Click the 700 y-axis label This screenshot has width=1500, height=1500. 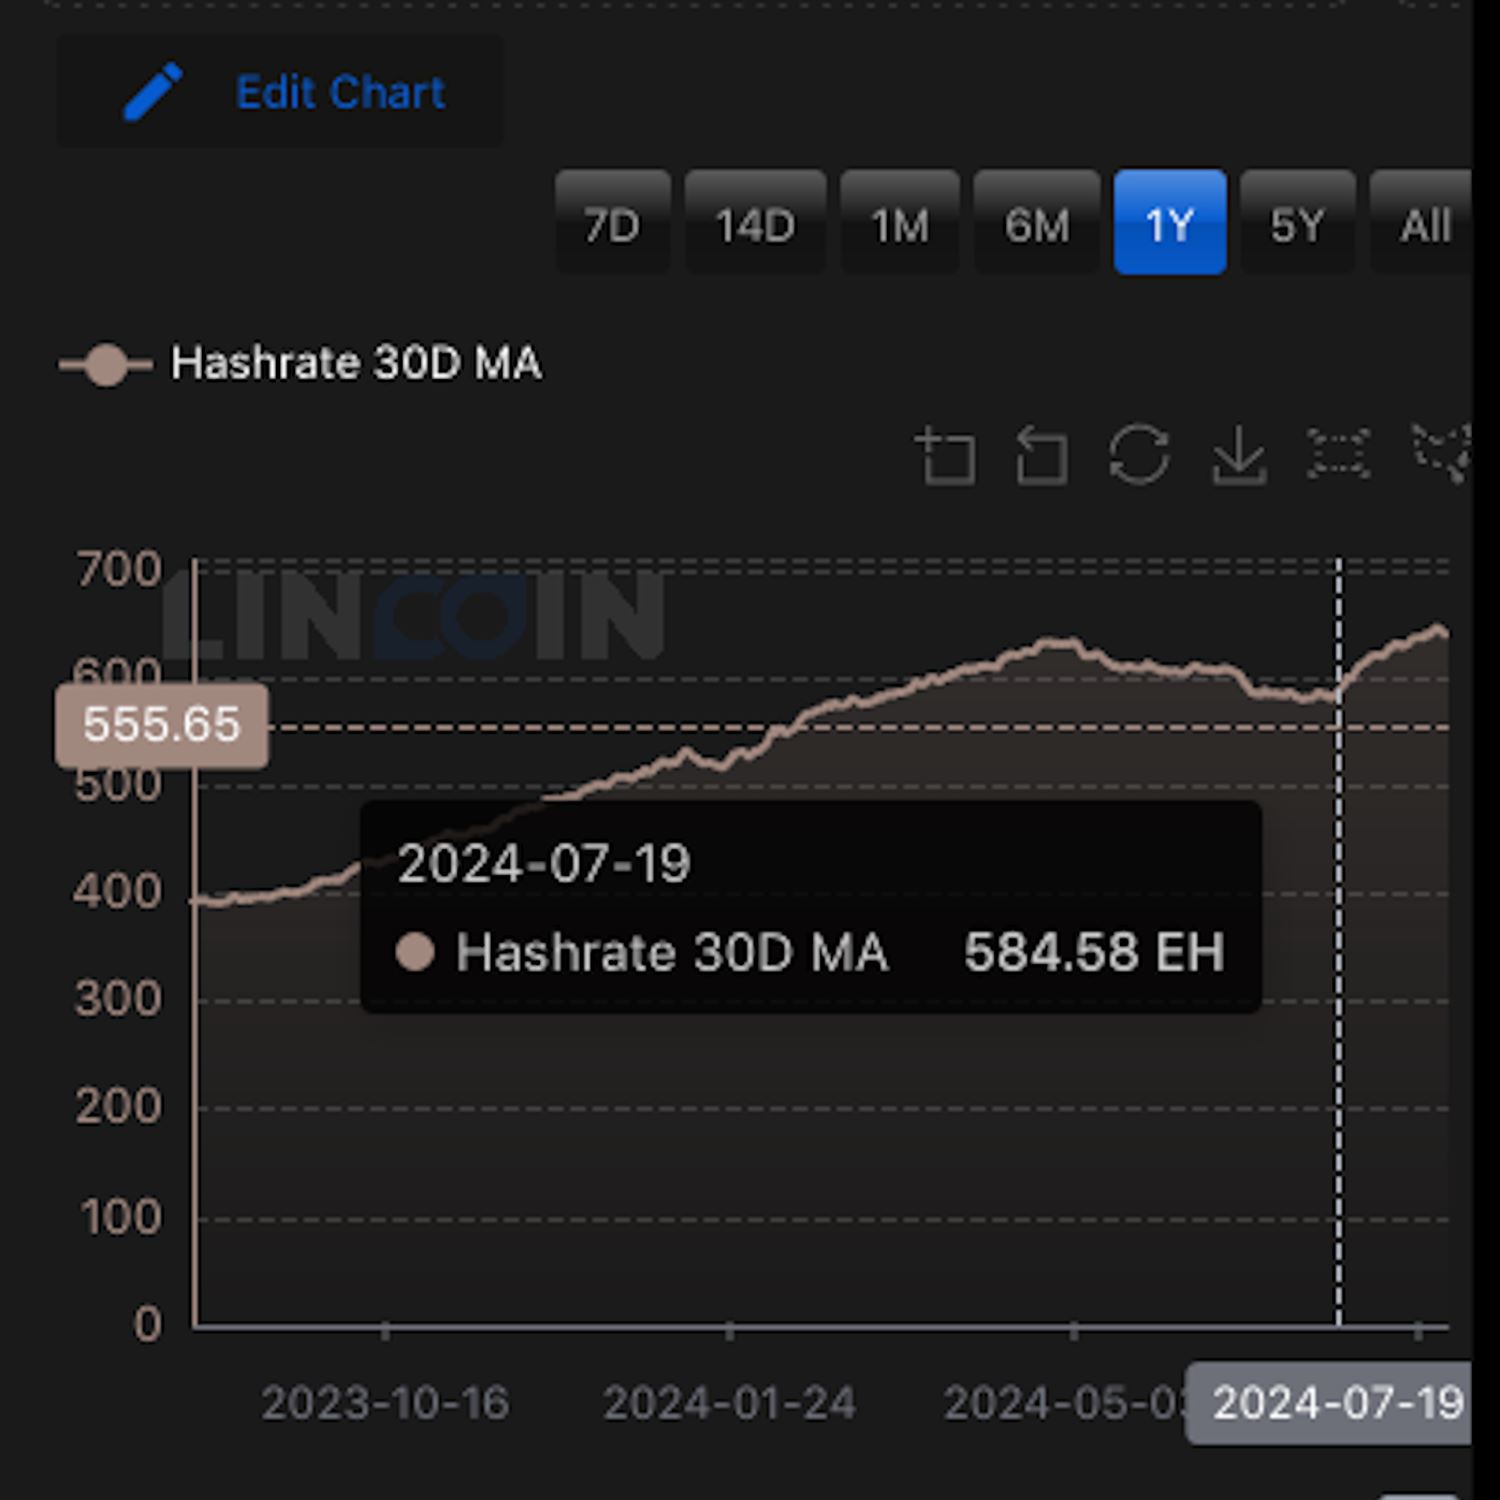pos(119,570)
